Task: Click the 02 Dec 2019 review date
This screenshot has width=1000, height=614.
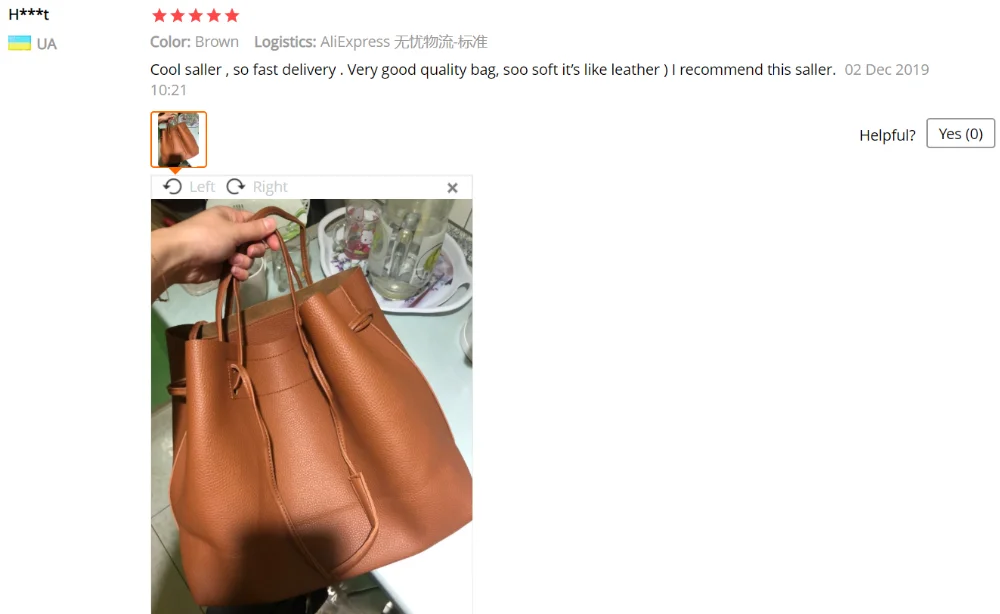Action: pyautogui.click(x=886, y=69)
